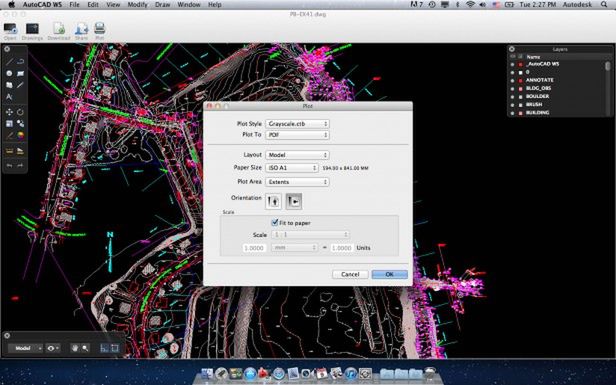Click the BLDG_OBS layer pink color swatch

tap(521, 88)
